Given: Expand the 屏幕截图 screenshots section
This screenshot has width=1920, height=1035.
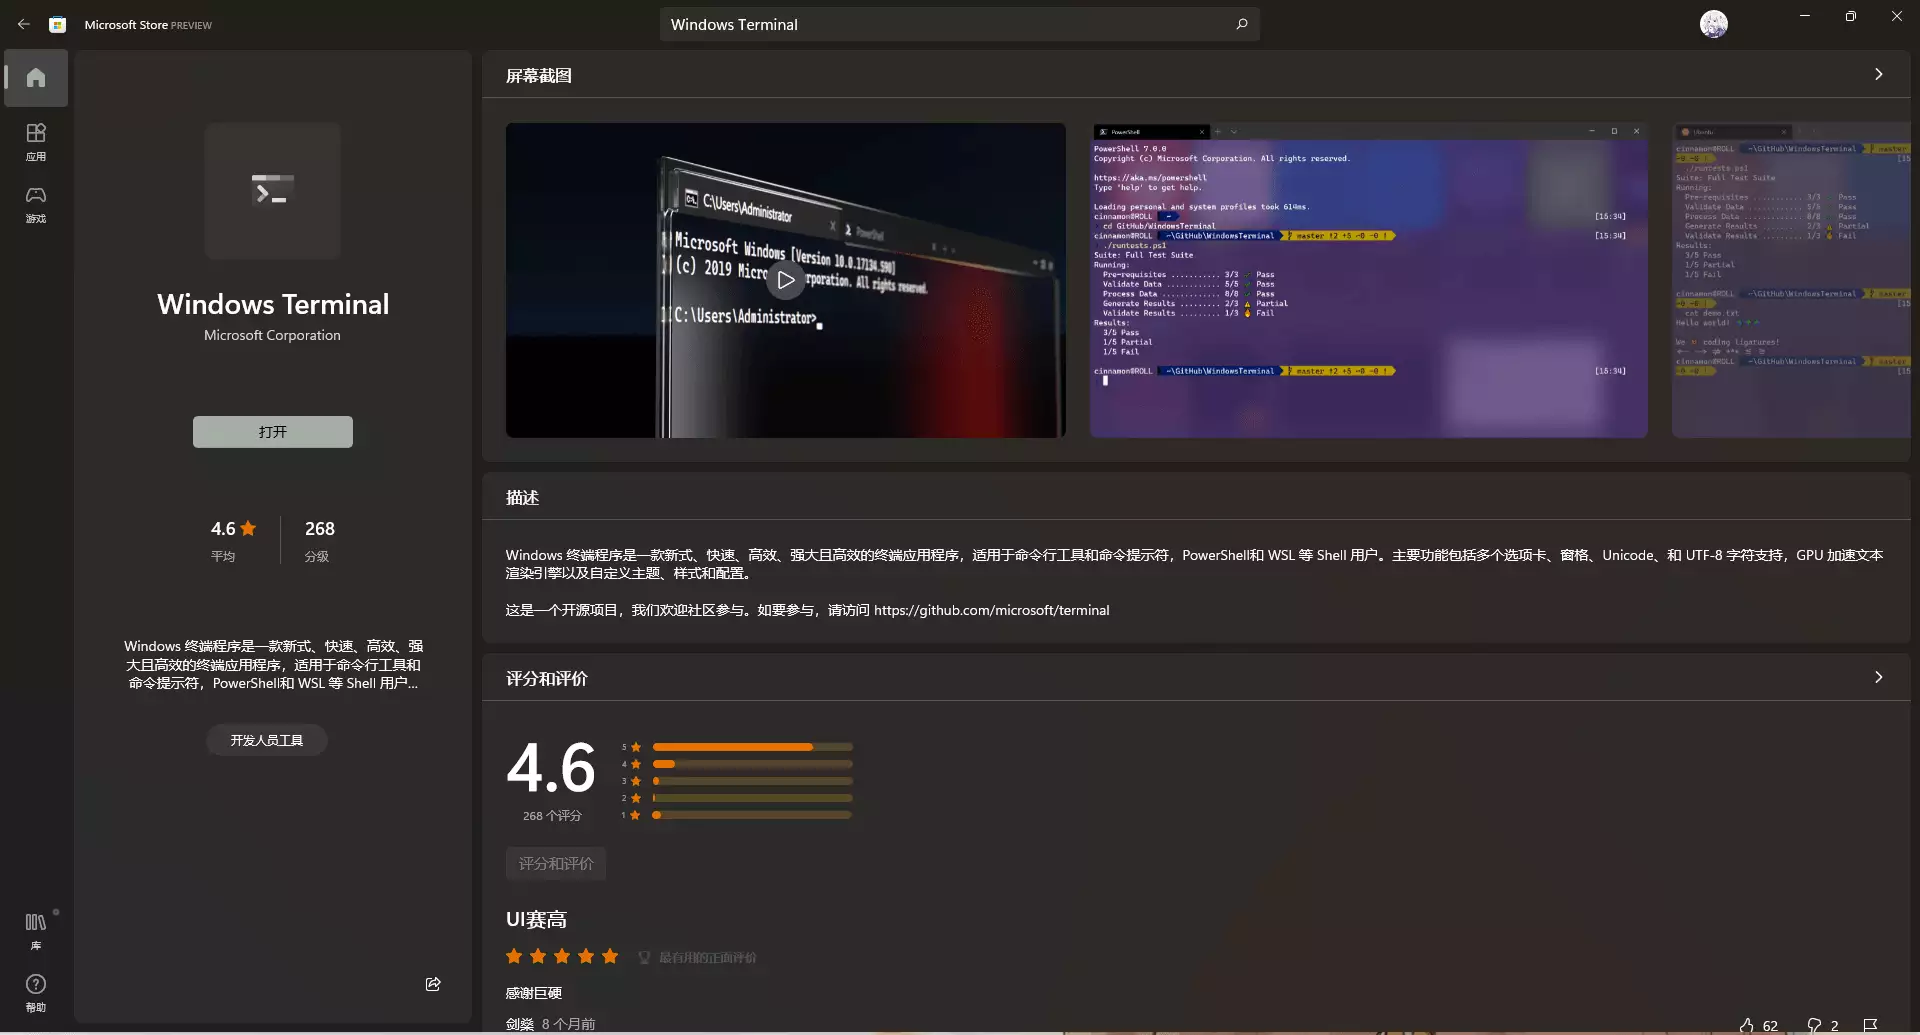Looking at the screenshot, I should (1879, 74).
